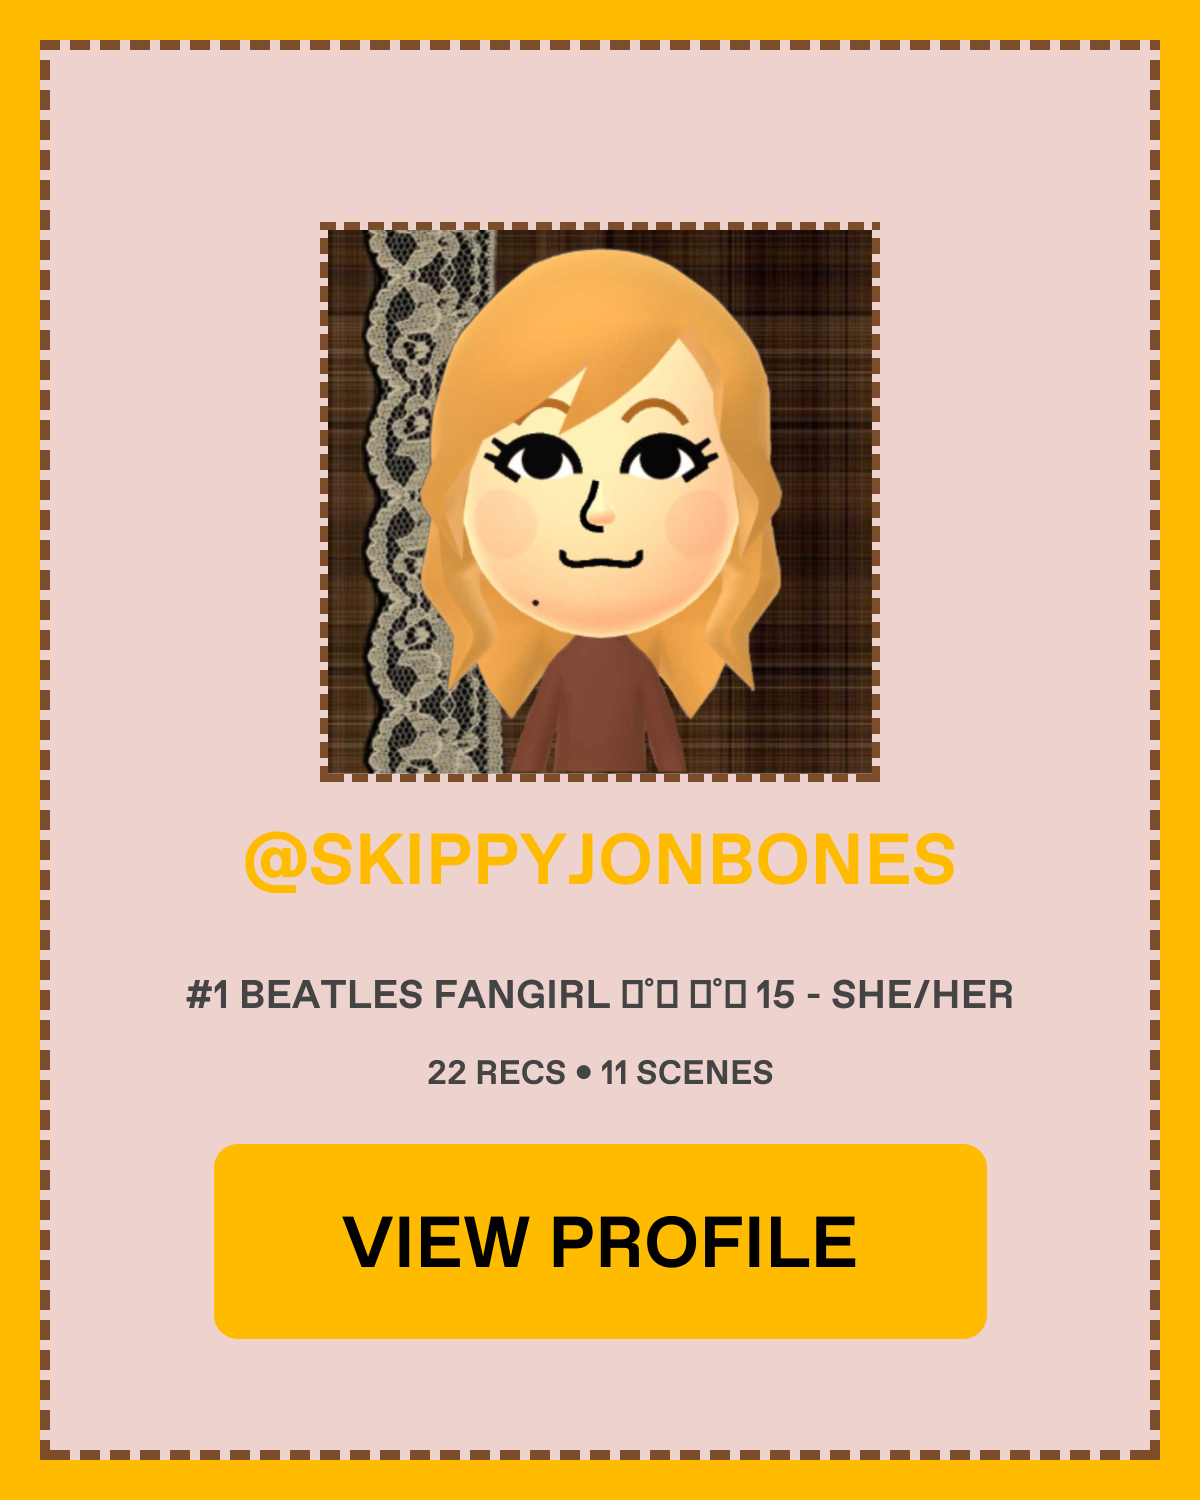This screenshot has height=1500, width=1200.
Task: Select the Mii avatar profile picture
Action: coord(600,502)
